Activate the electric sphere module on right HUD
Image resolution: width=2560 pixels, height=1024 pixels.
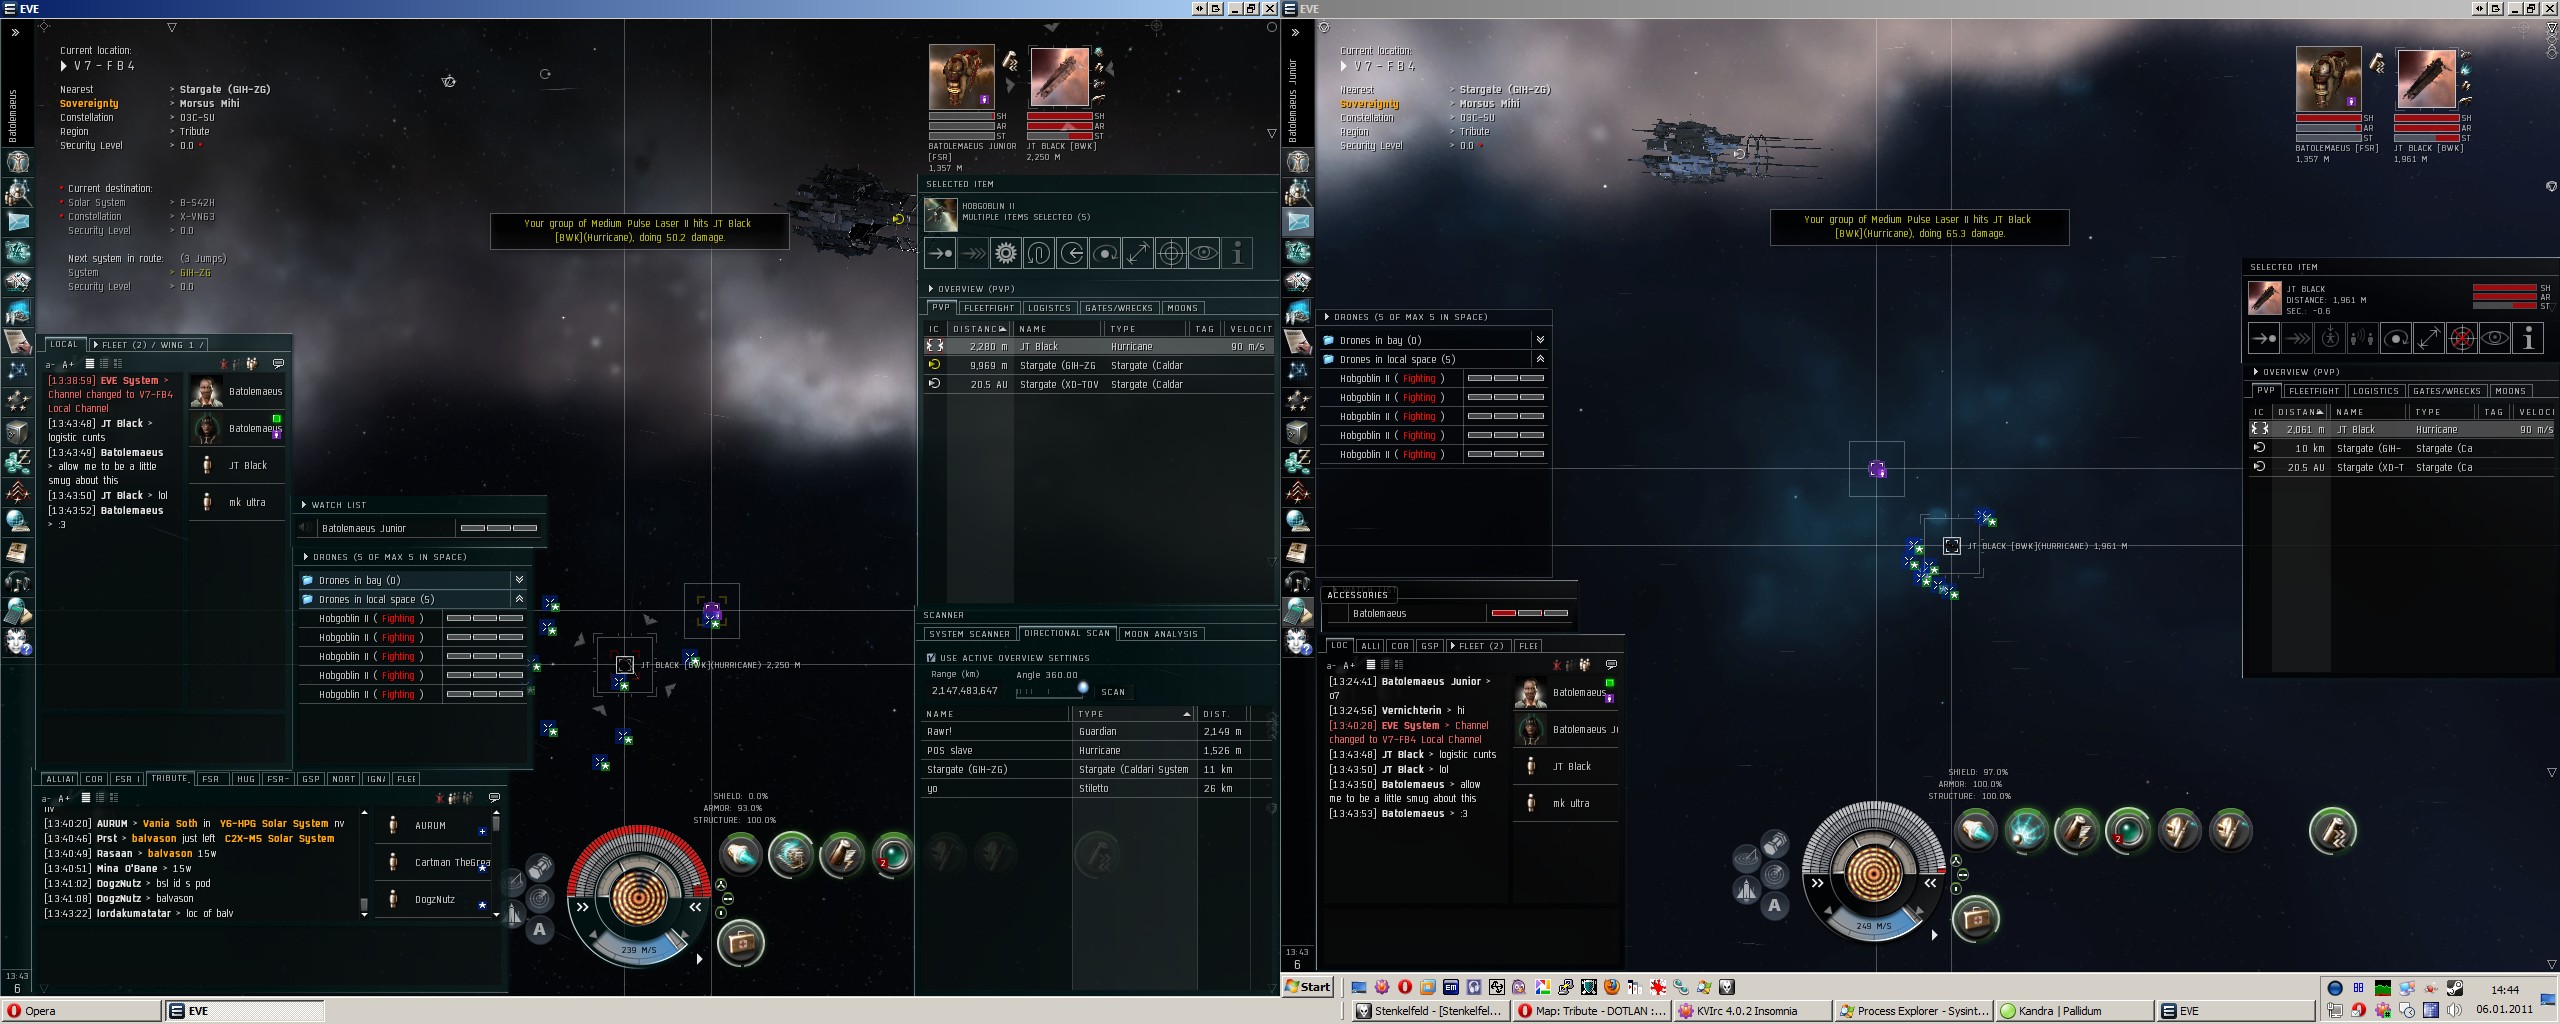(2027, 830)
